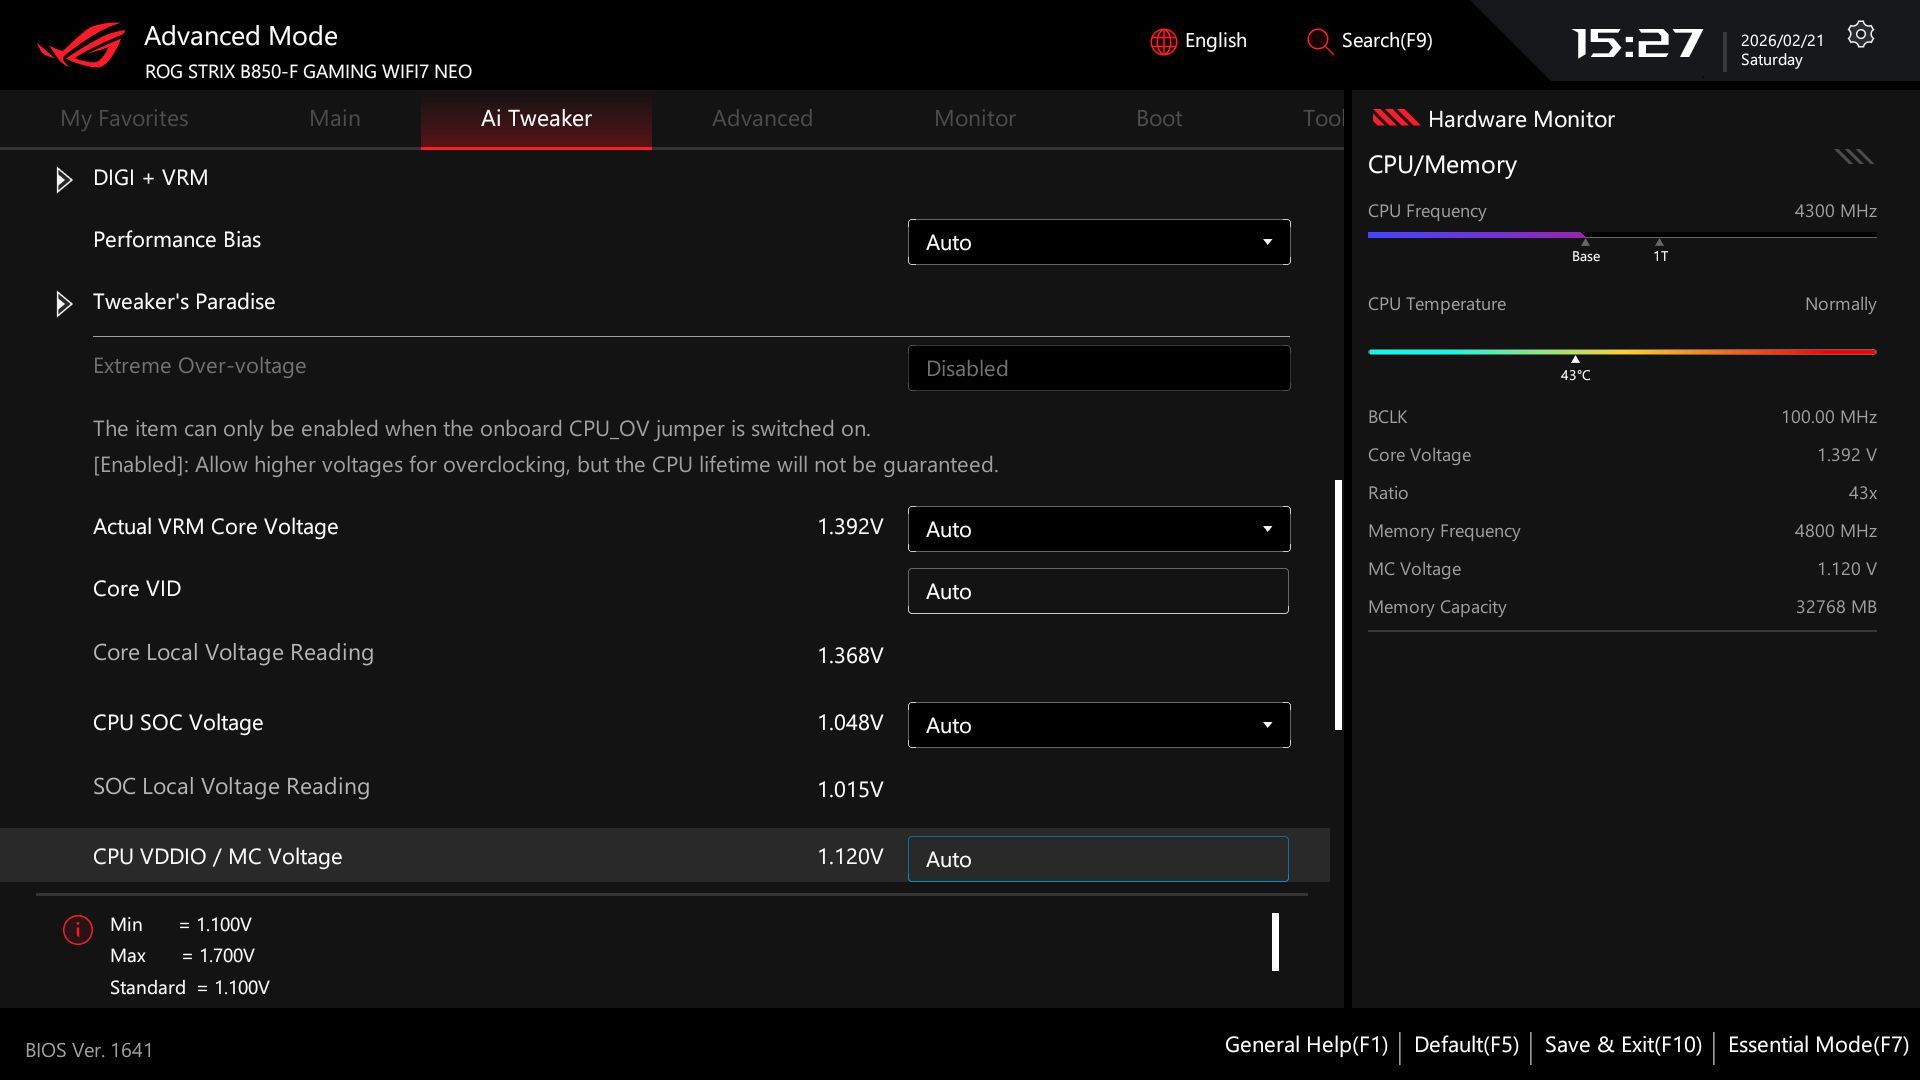Image resolution: width=1920 pixels, height=1080 pixels.
Task: Select the Performance Bias label
Action: pyautogui.click(x=177, y=240)
